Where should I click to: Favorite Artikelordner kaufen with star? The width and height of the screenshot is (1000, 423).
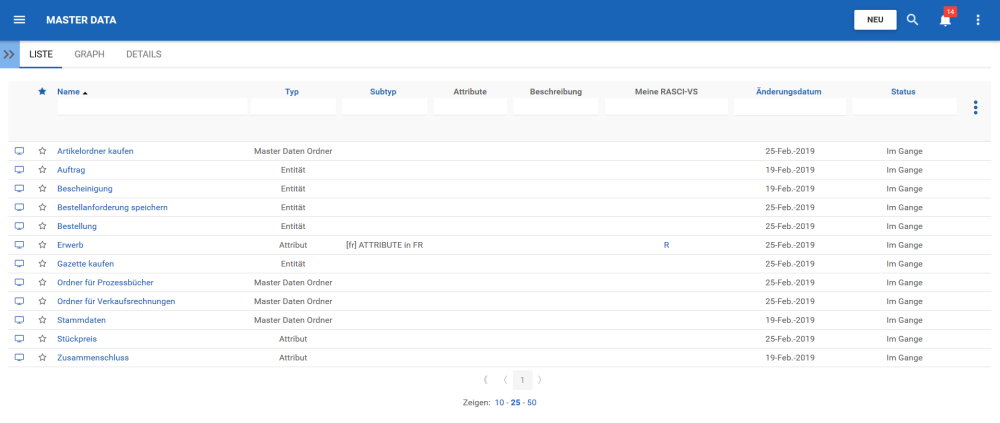[x=42, y=151]
